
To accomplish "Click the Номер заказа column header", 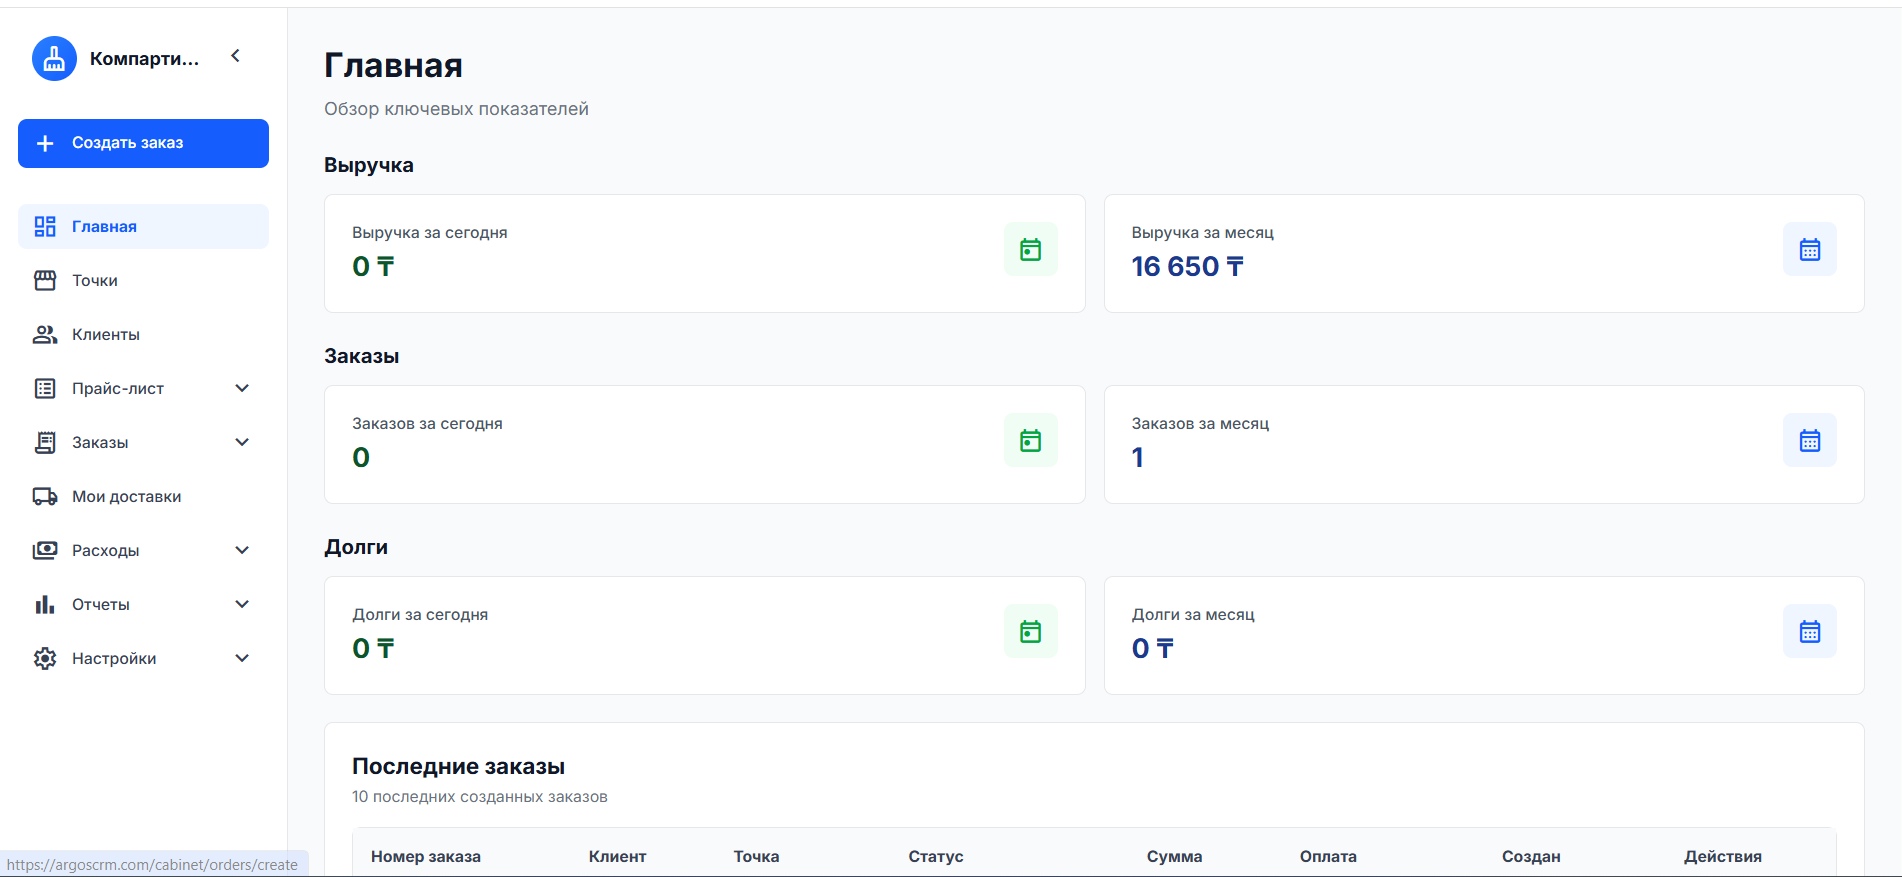I will click(426, 857).
